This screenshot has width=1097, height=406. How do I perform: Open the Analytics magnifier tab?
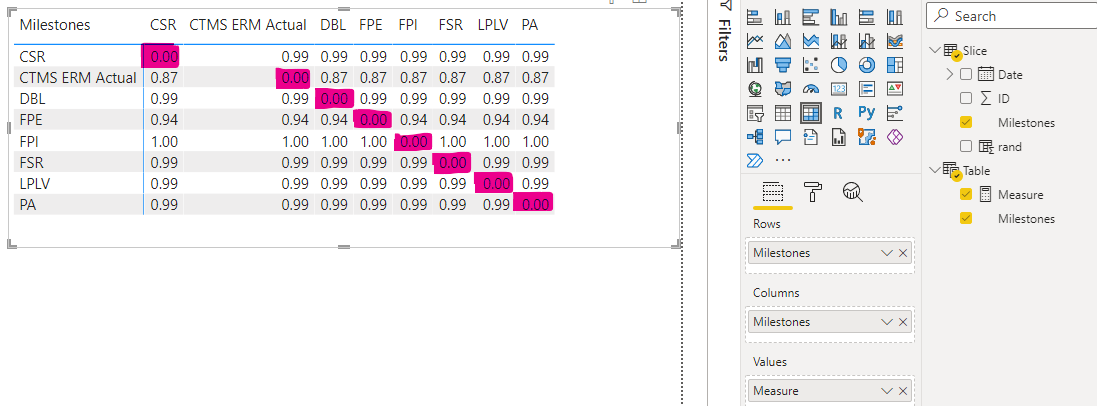[x=853, y=192]
